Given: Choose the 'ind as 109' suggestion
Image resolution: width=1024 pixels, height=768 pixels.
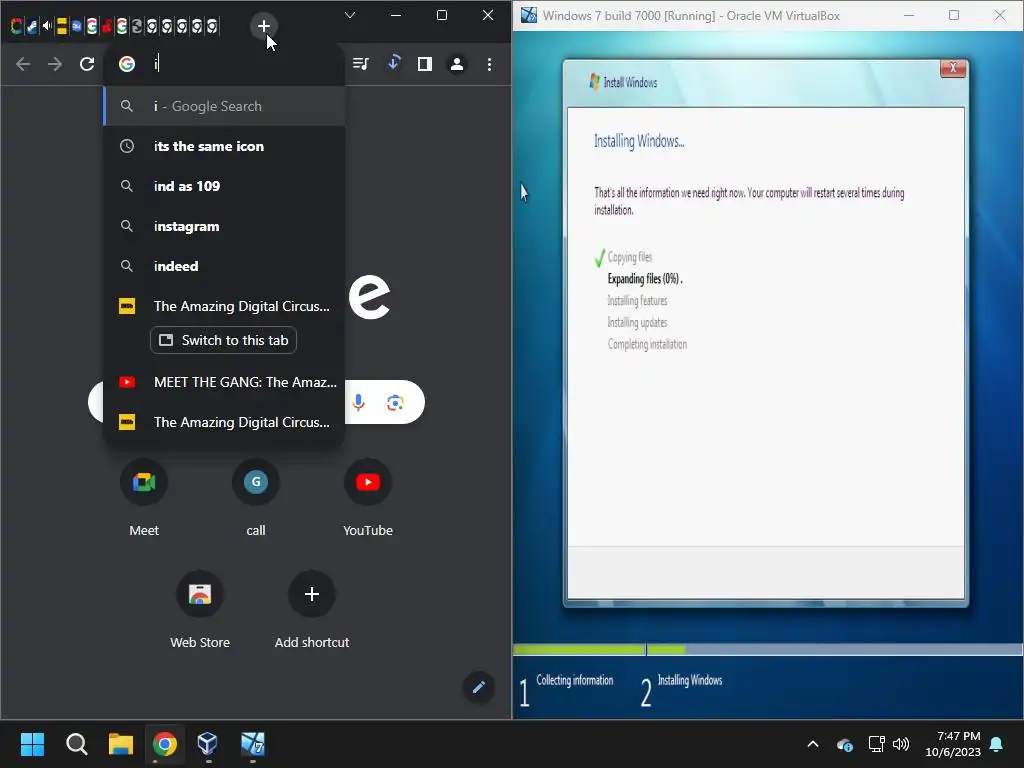Looking at the screenshot, I should (224, 186).
